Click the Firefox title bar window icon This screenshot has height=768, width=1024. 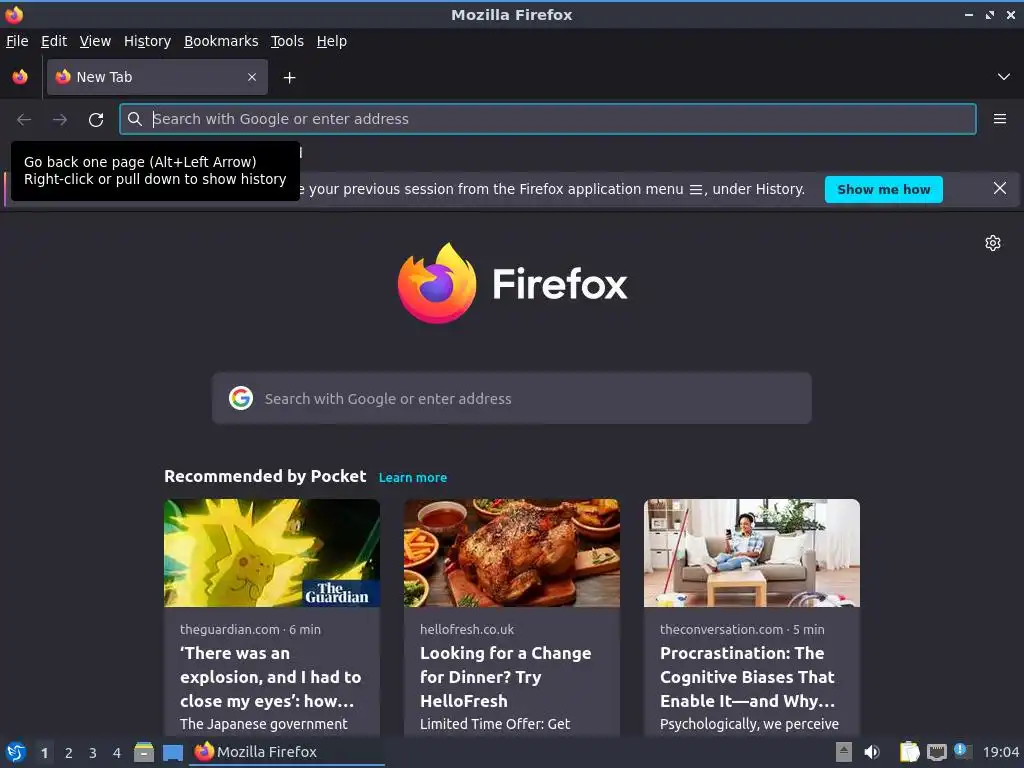[14, 14]
